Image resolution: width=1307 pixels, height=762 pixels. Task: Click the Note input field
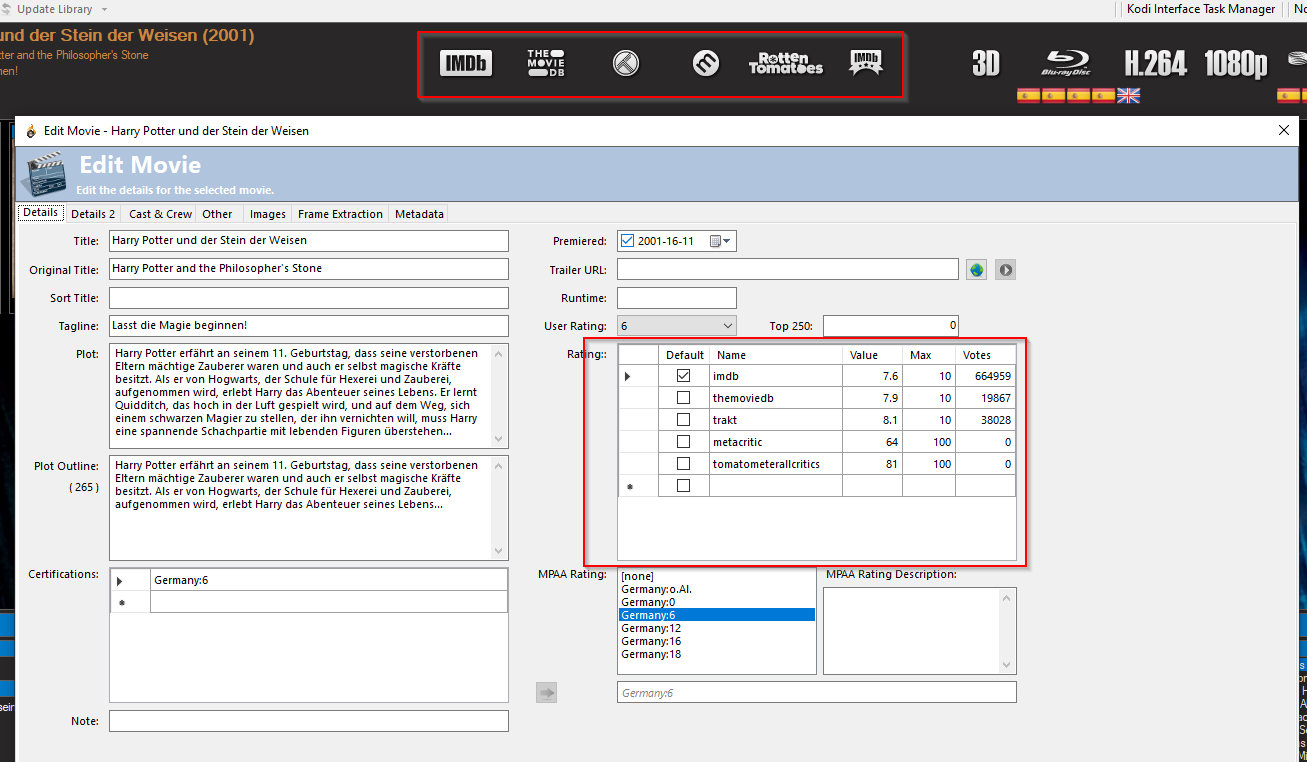coord(309,721)
